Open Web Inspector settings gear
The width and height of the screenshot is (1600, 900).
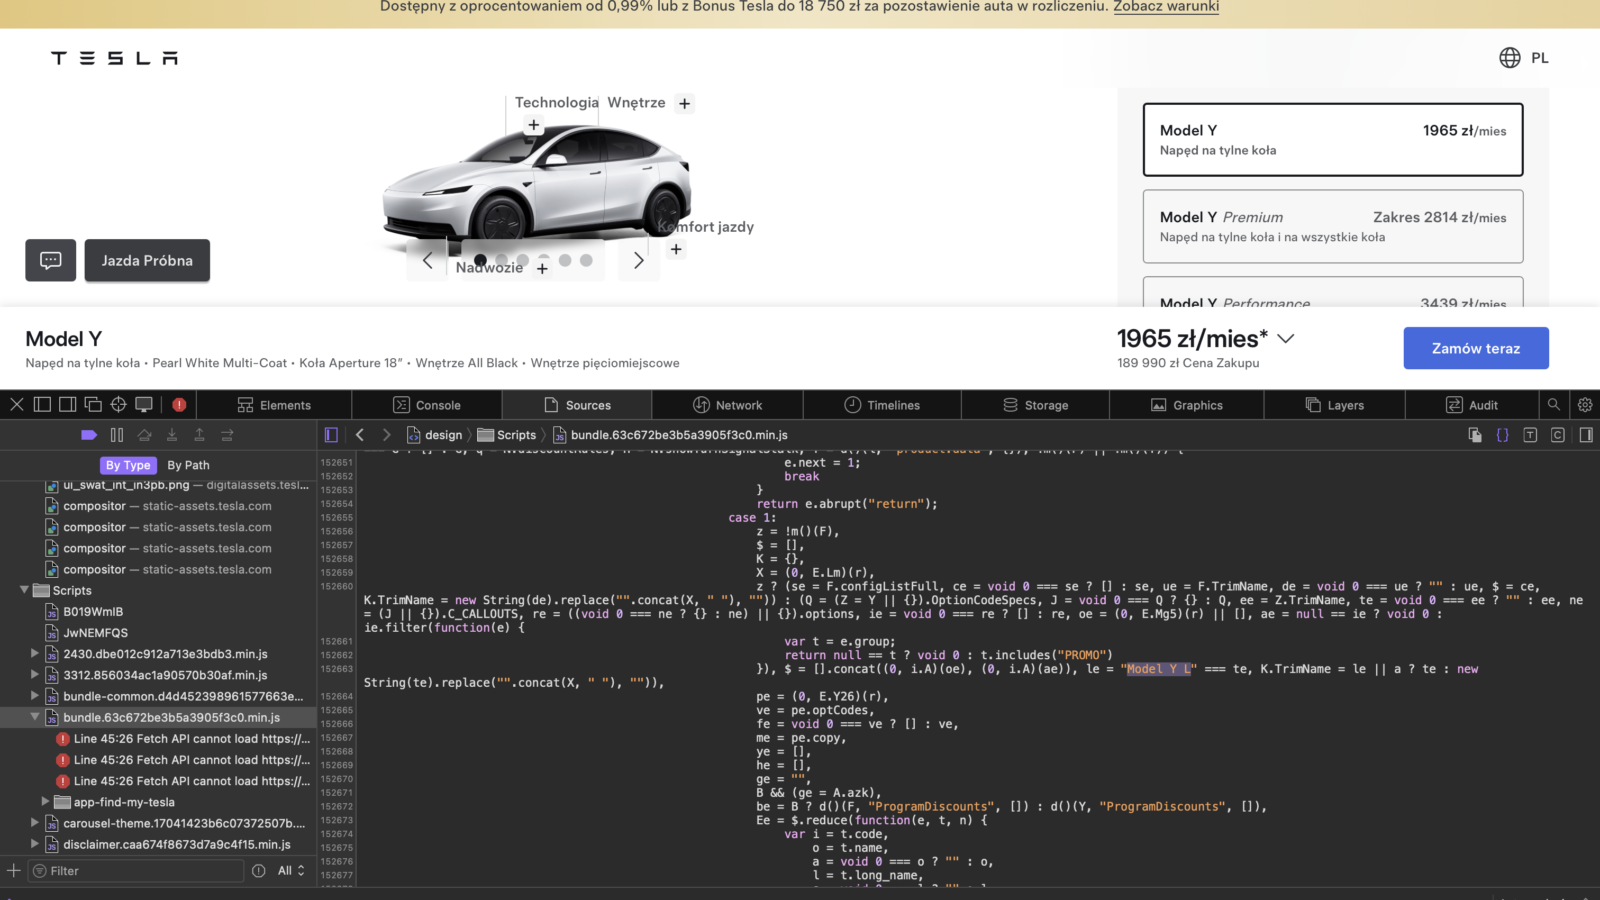click(x=1585, y=405)
